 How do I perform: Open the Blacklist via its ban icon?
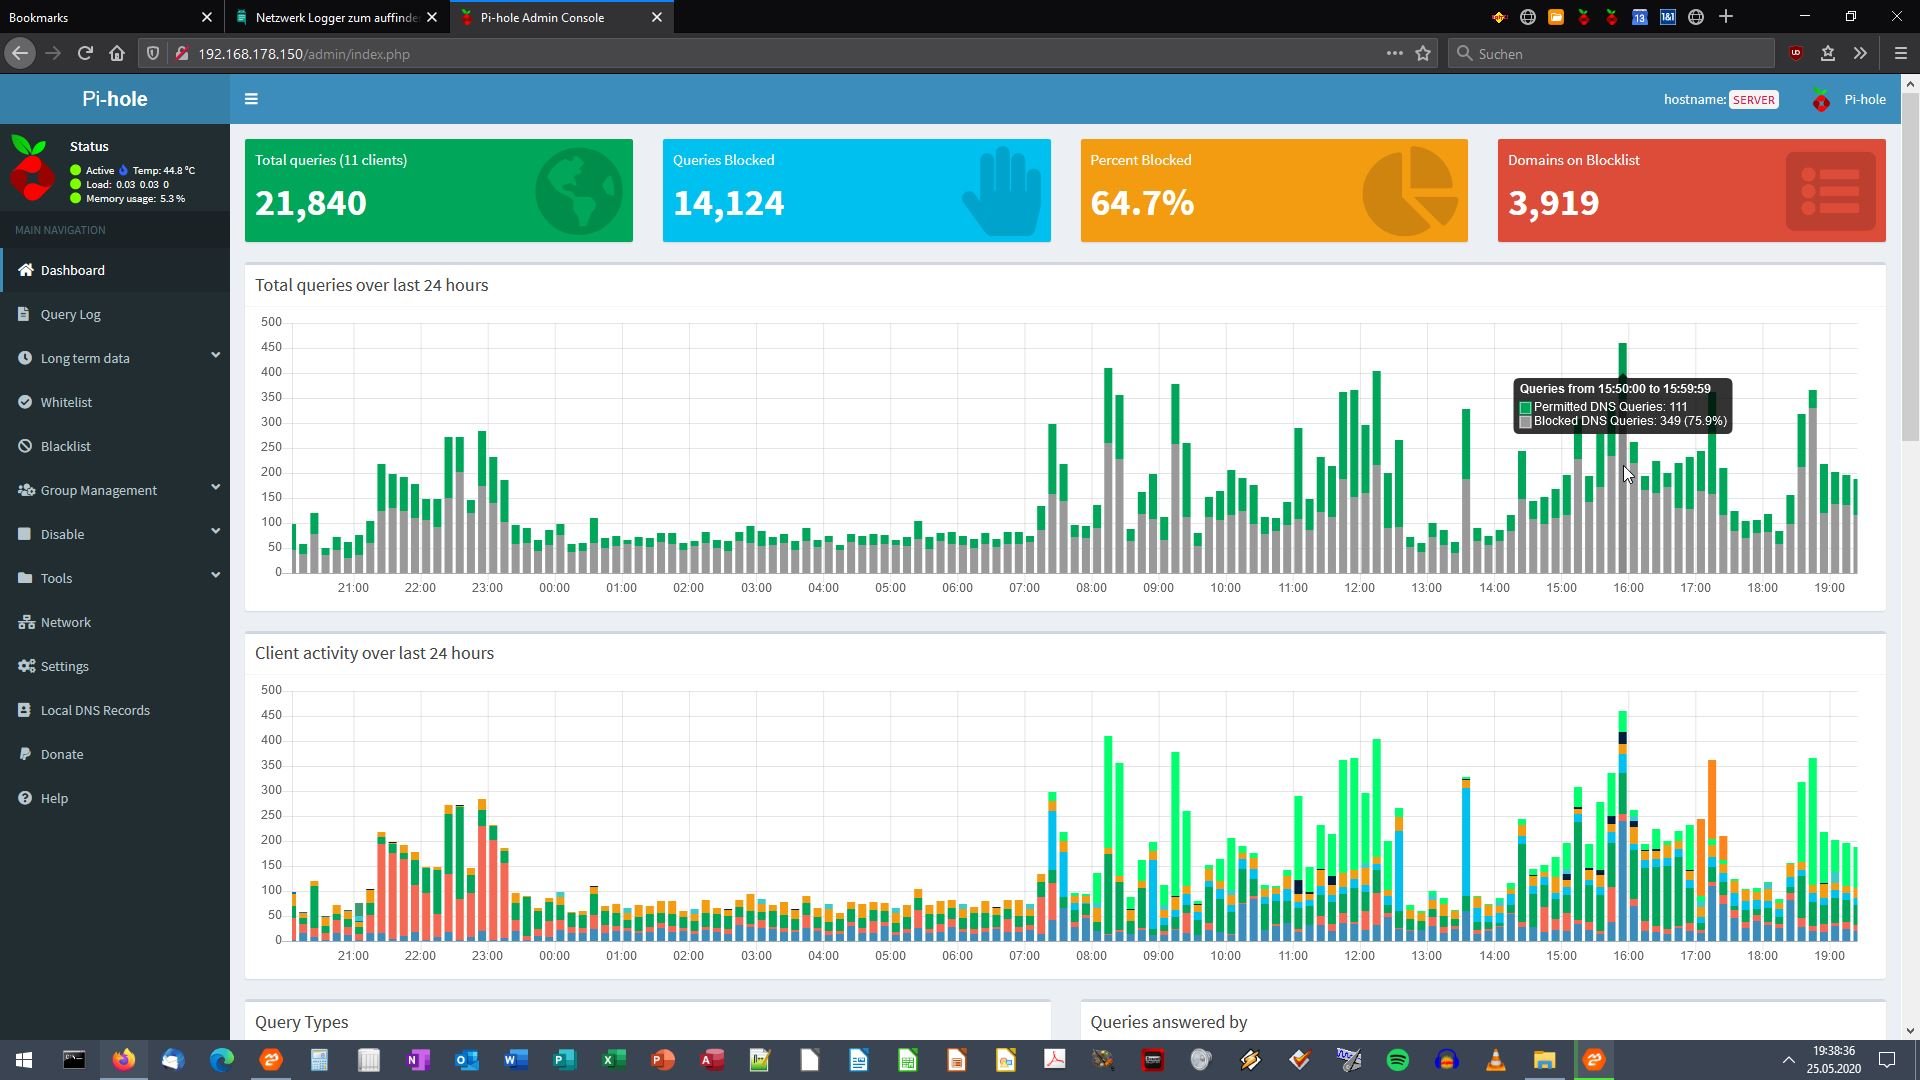[25, 446]
